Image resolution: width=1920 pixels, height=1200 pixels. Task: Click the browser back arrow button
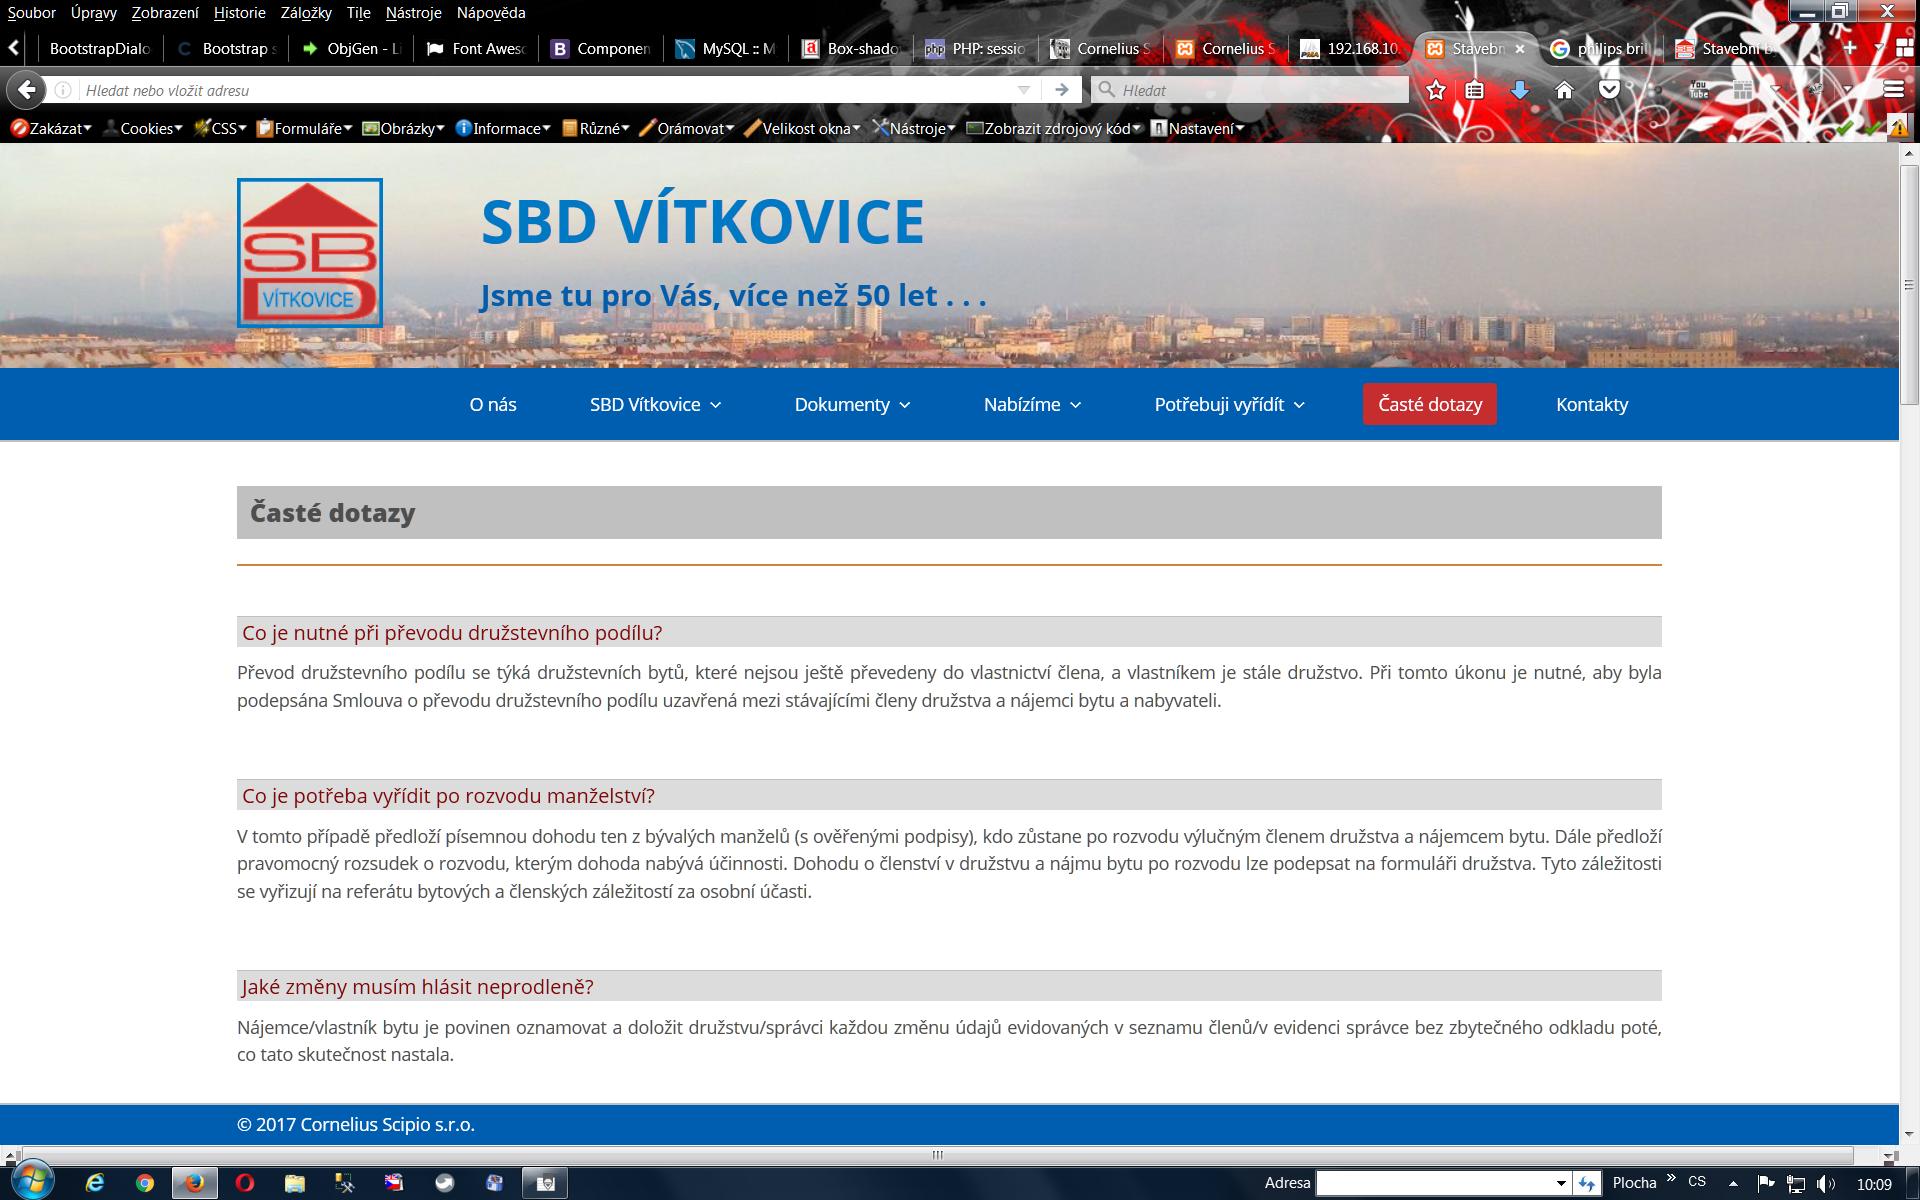[27, 90]
